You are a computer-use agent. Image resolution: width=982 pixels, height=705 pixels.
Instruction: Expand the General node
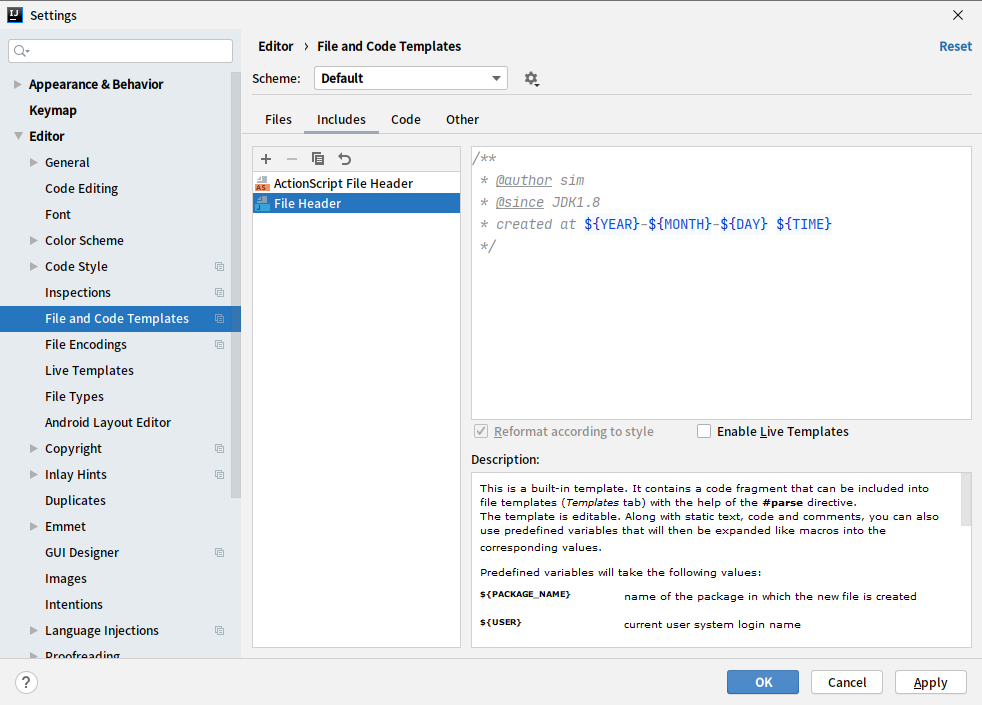(x=34, y=162)
